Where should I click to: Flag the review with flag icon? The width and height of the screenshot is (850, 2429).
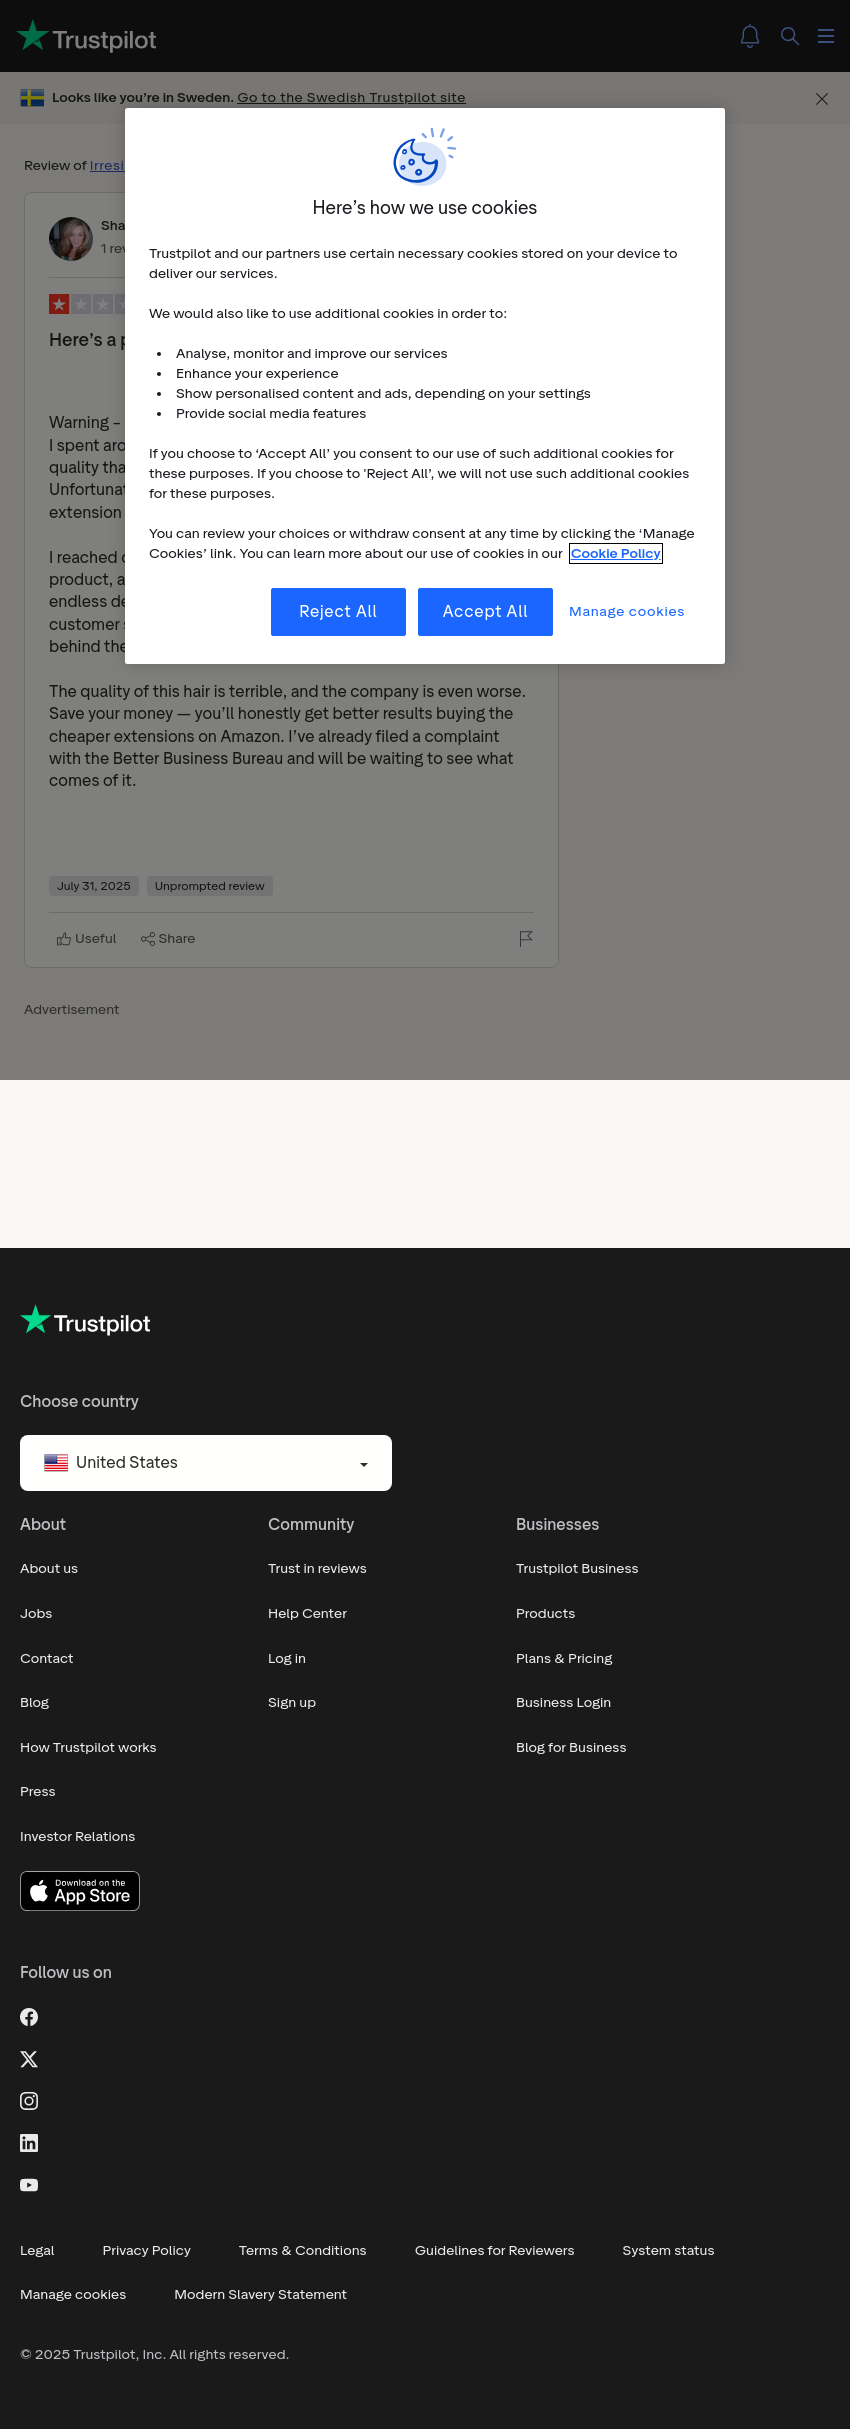(526, 938)
